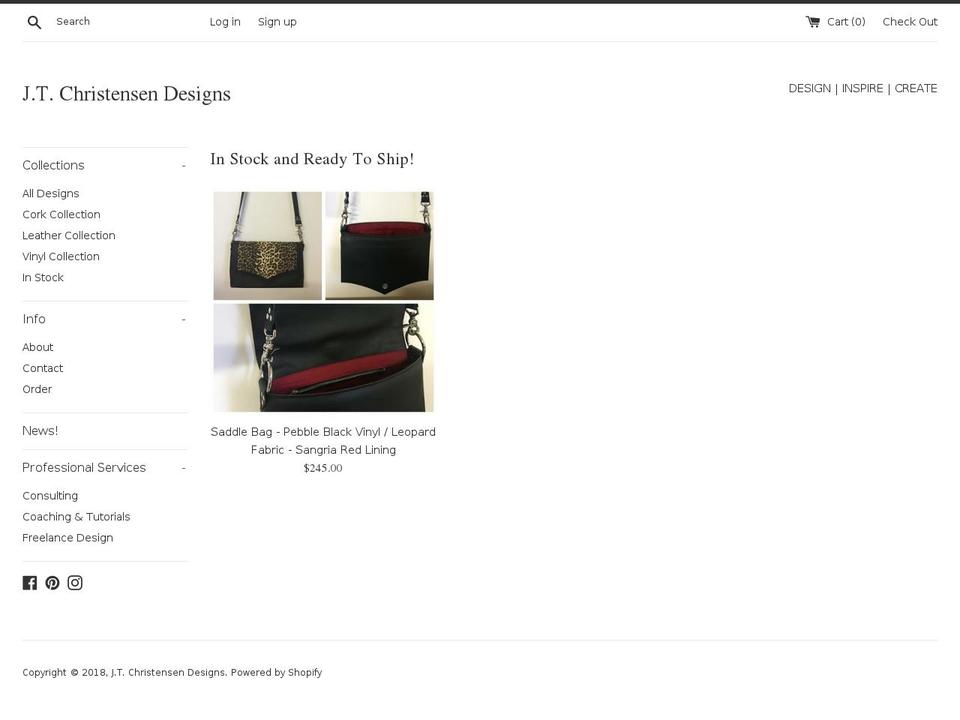Open the Info menu heading
The image size is (960, 720).
click(34, 319)
